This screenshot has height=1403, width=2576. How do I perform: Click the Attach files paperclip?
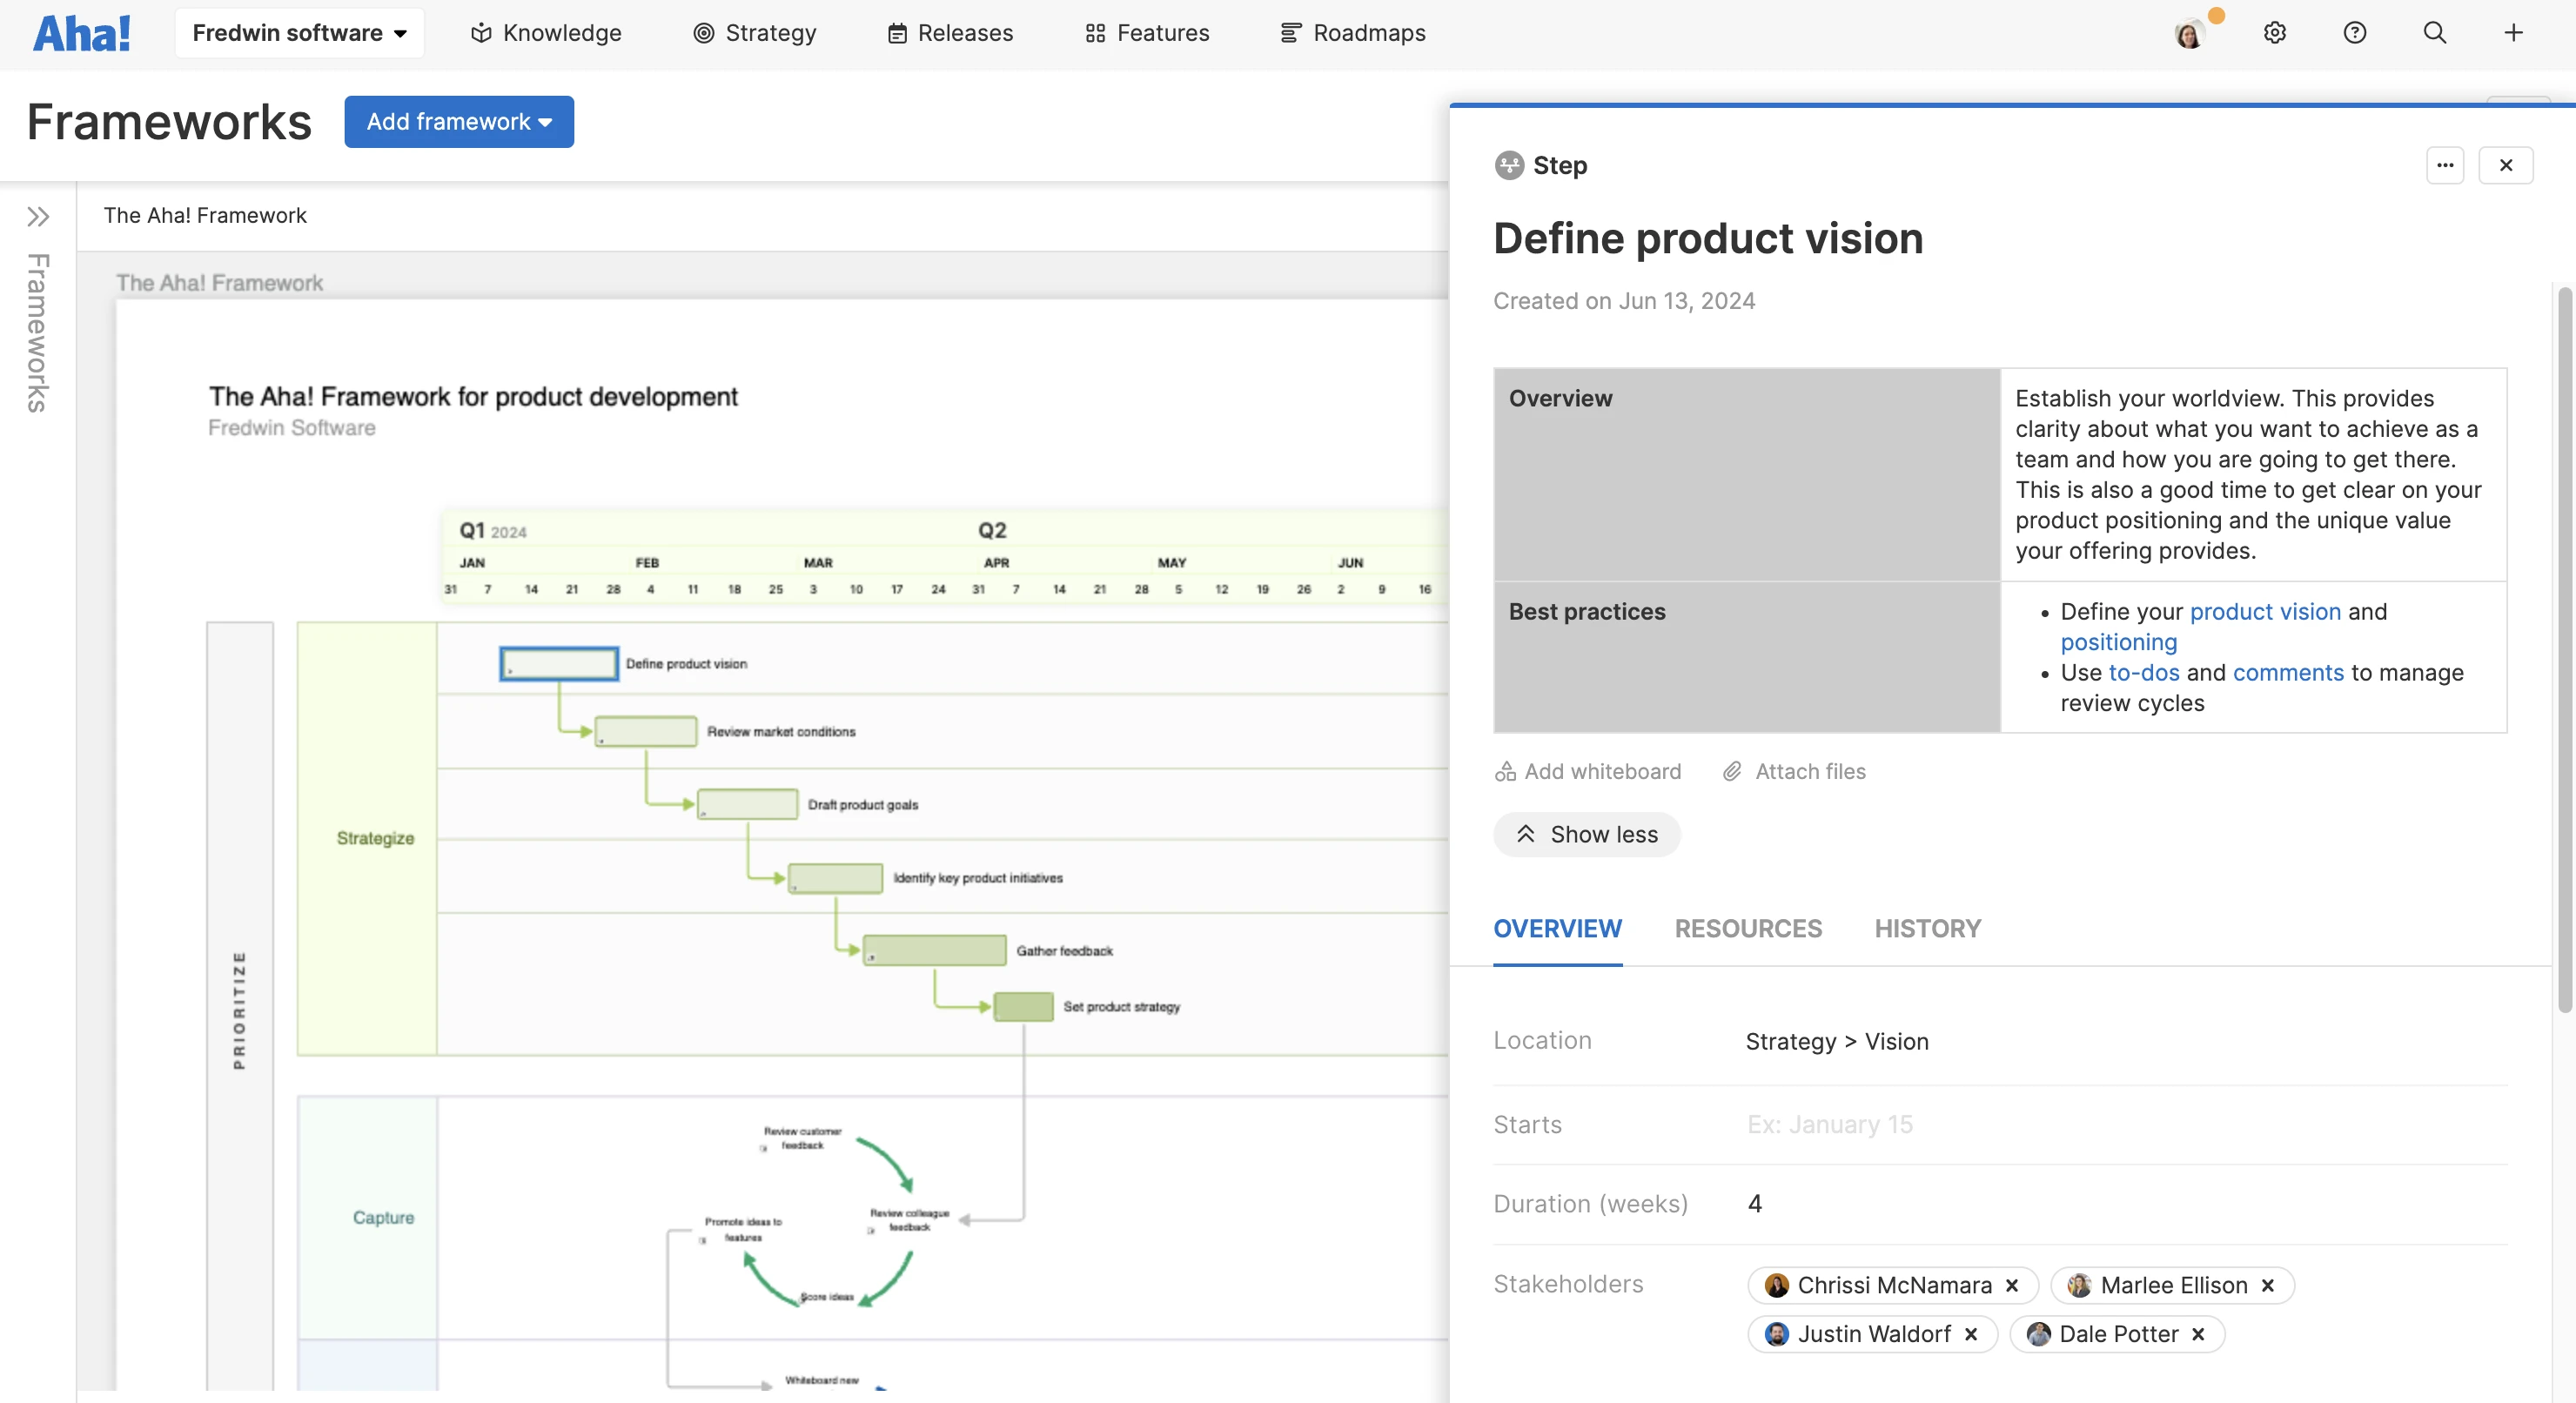tap(1732, 771)
